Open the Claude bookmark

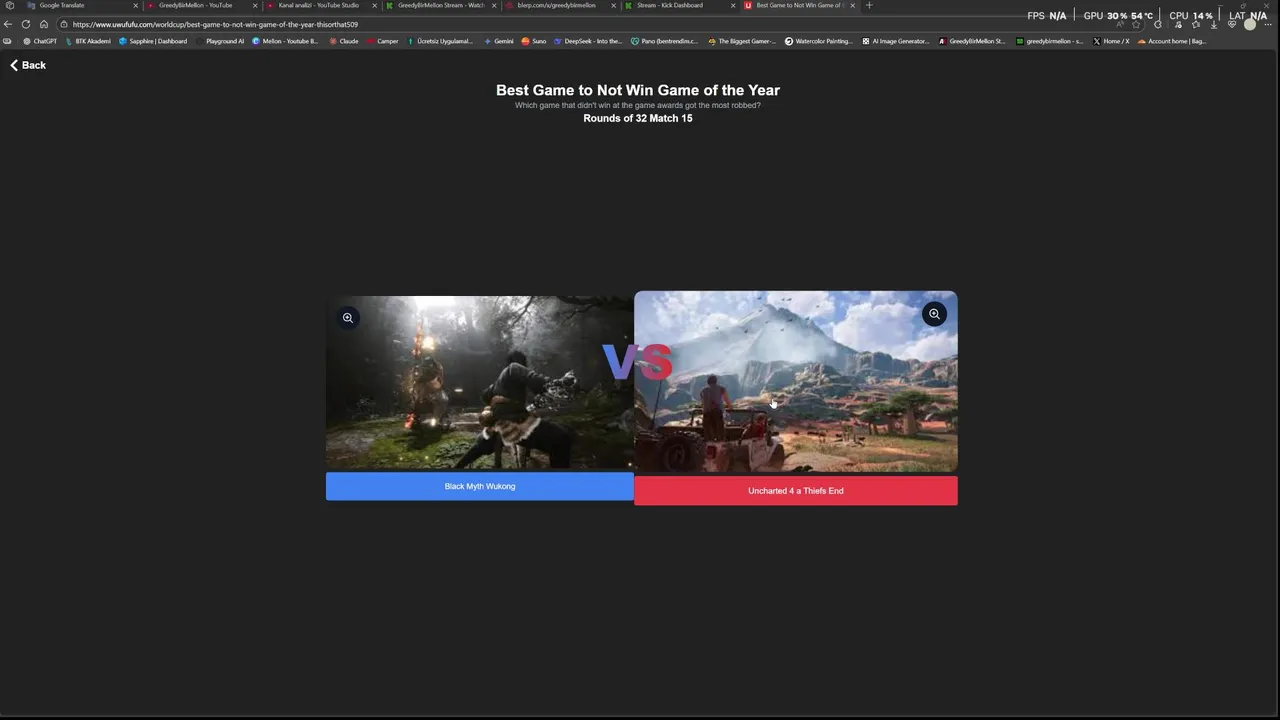[344, 41]
